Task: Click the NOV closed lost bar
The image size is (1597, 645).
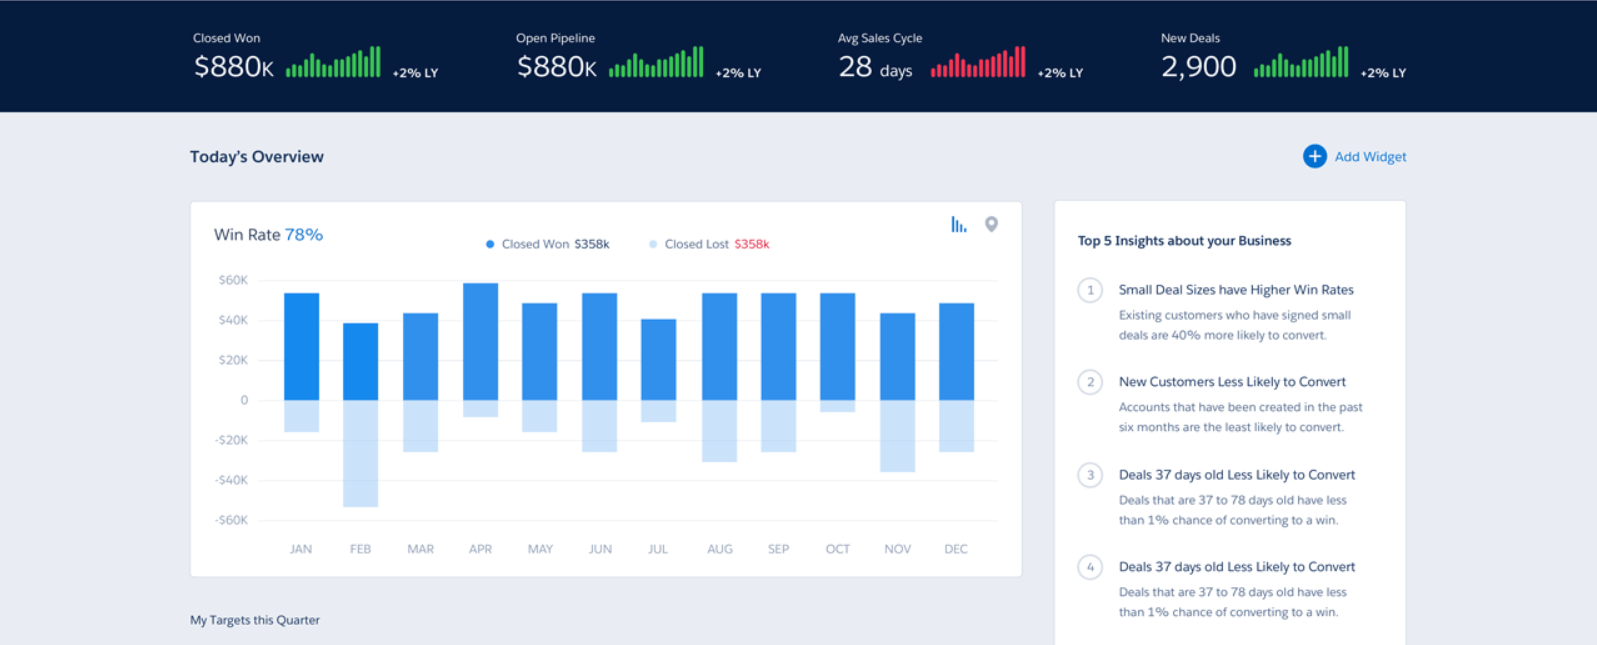Action: (x=897, y=436)
